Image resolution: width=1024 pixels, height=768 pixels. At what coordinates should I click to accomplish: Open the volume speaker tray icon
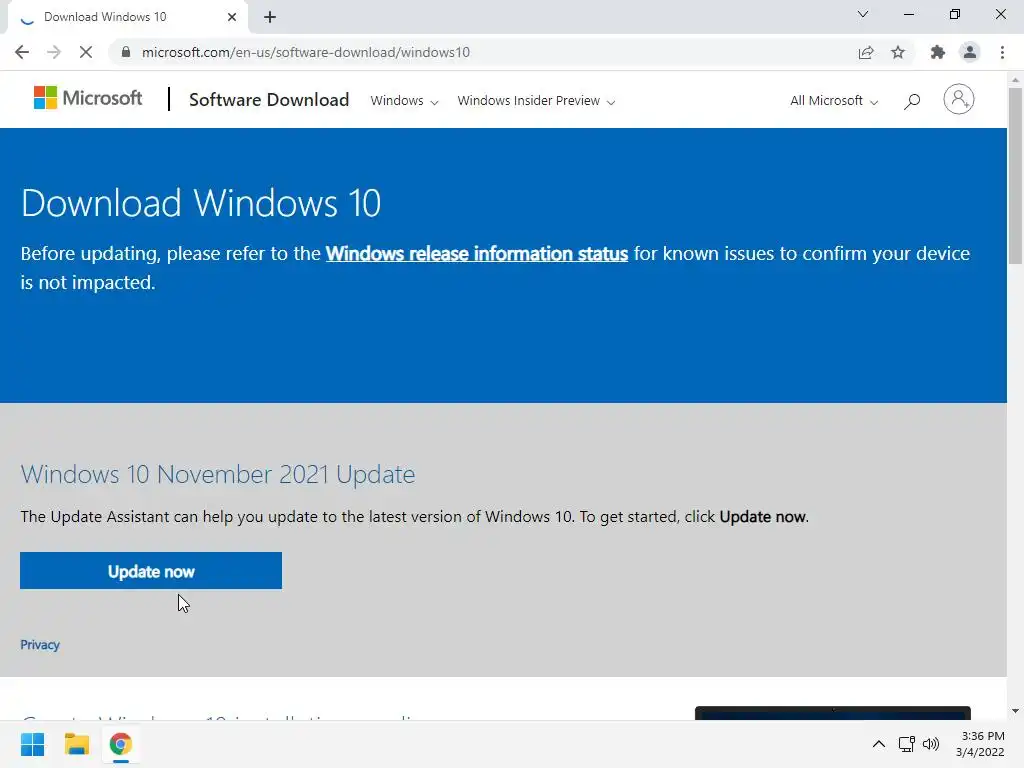pos(931,744)
